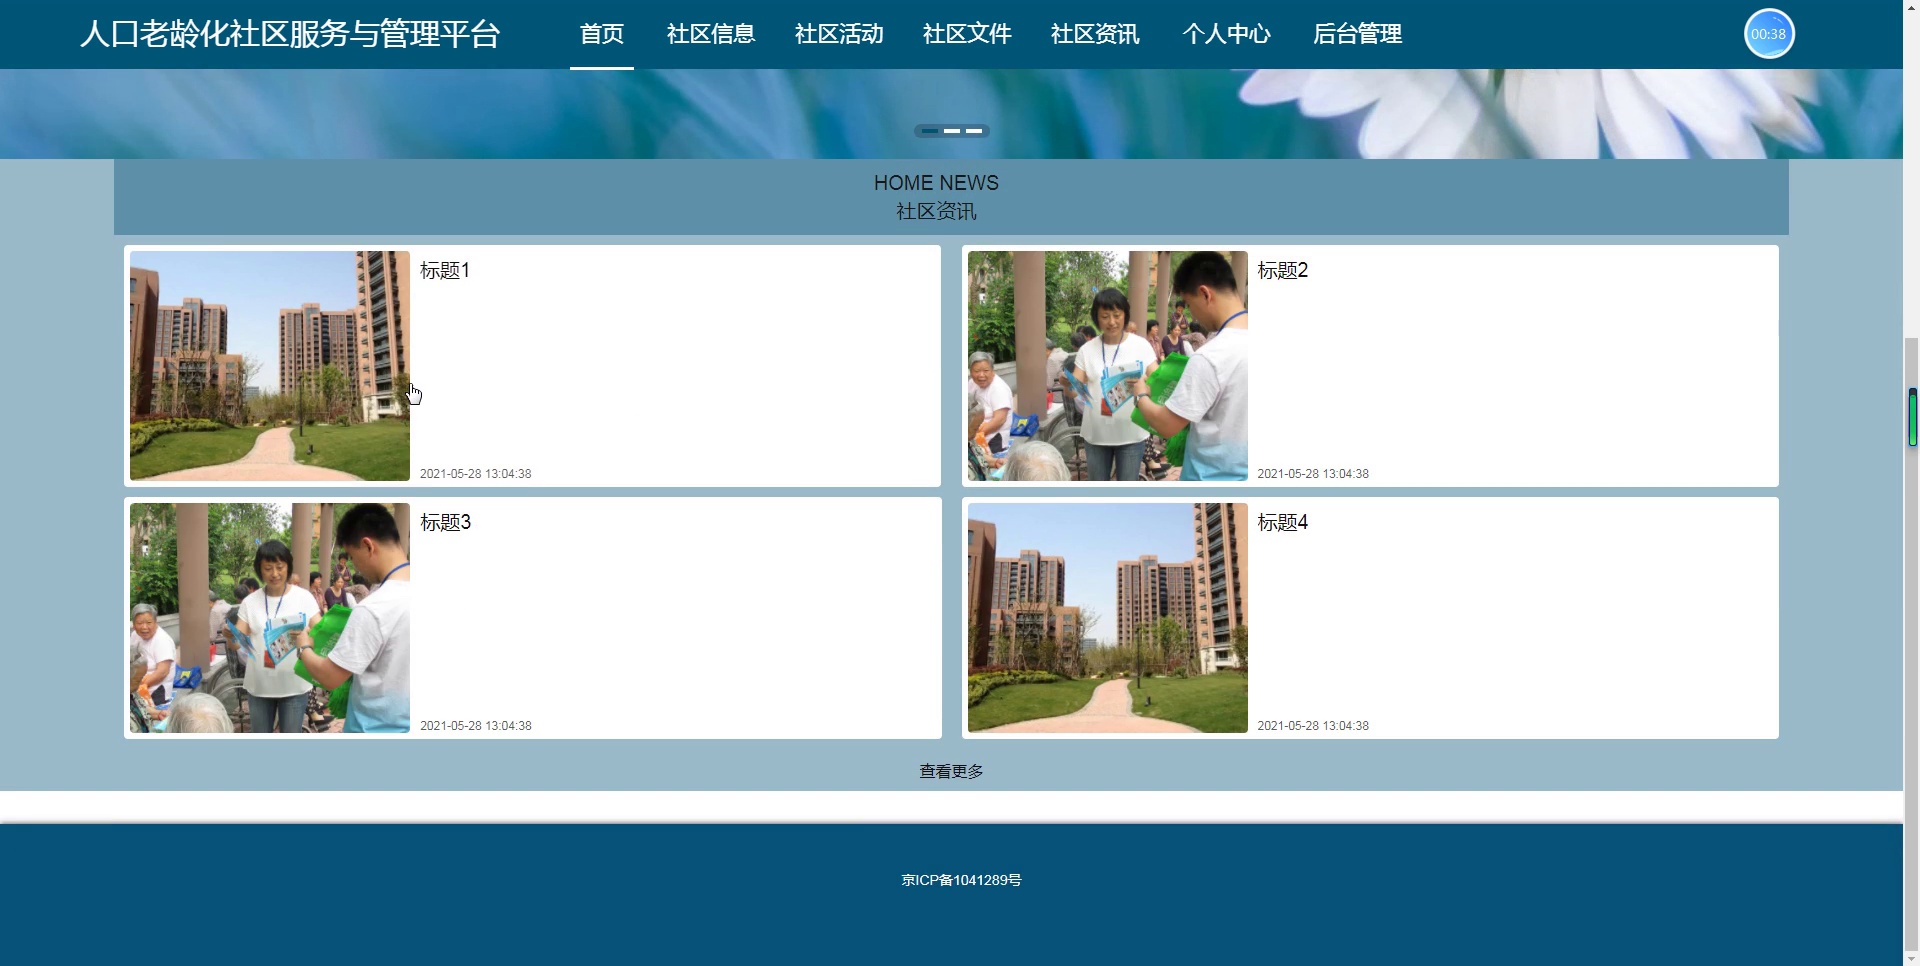Select the middle carousel indicator dash

952,131
